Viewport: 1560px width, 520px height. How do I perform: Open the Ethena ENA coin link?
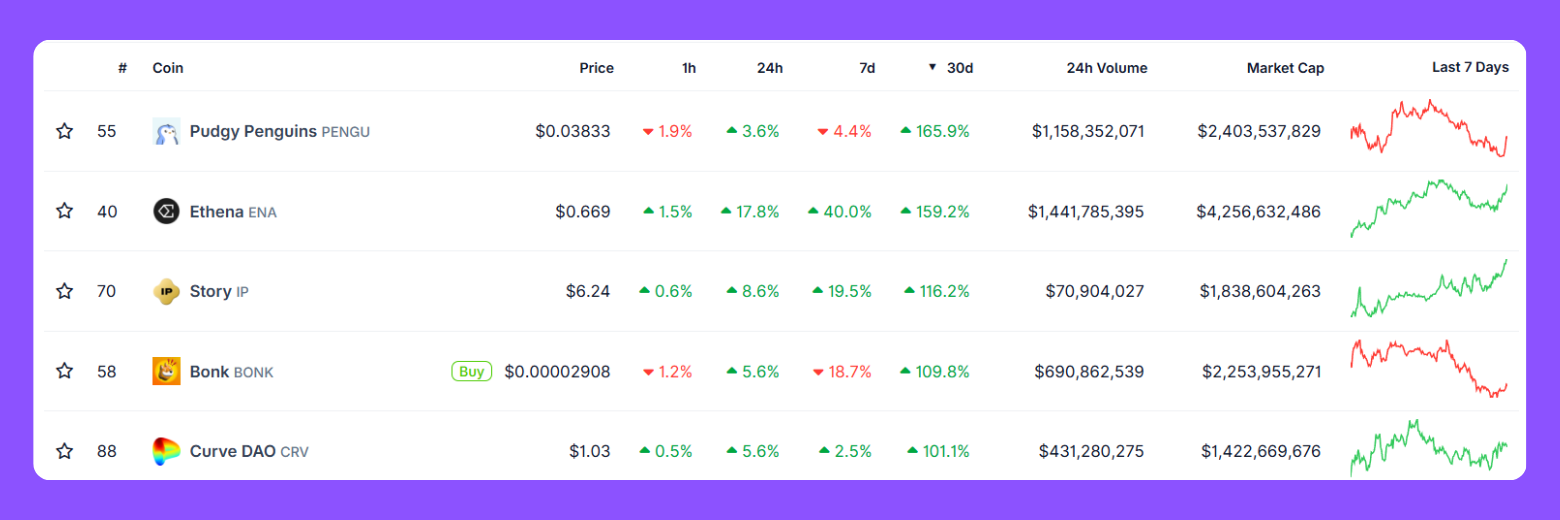coord(232,211)
